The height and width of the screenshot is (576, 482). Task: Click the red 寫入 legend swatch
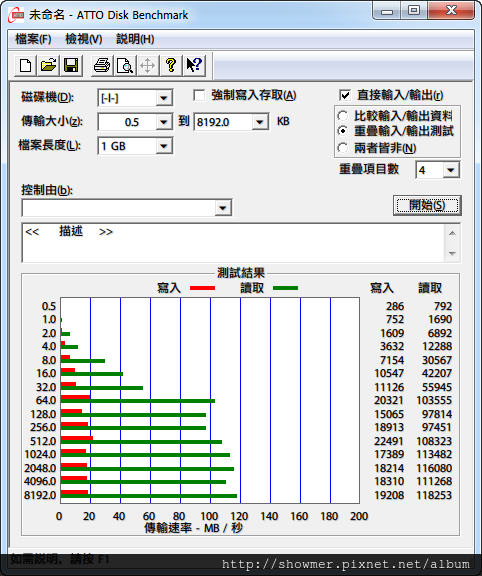click(x=202, y=288)
